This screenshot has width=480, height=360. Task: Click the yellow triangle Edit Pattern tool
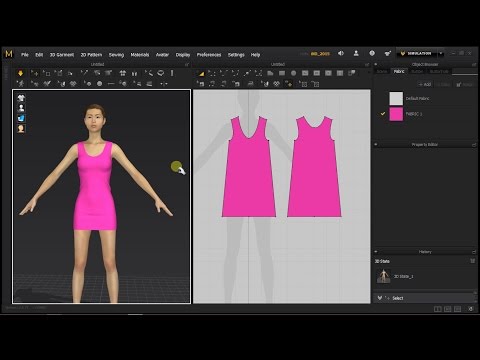(201, 73)
